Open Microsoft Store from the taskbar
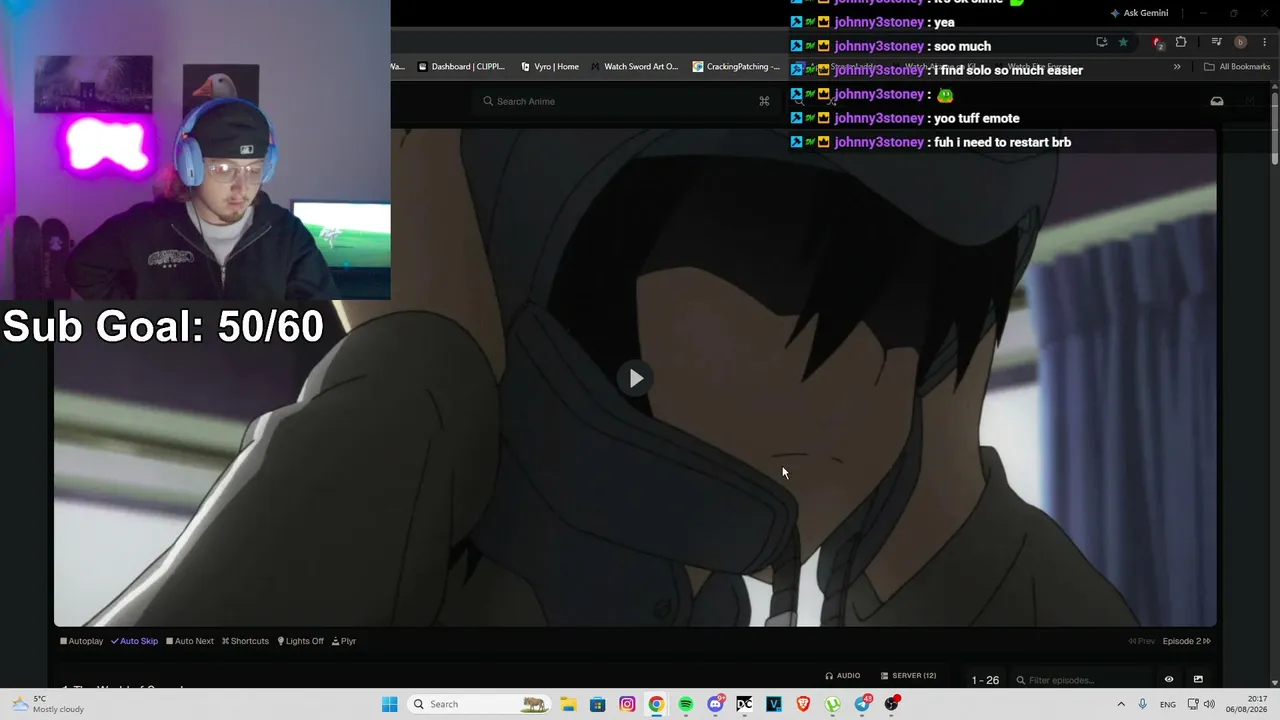The width and height of the screenshot is (1280, 720). (597, 704)
